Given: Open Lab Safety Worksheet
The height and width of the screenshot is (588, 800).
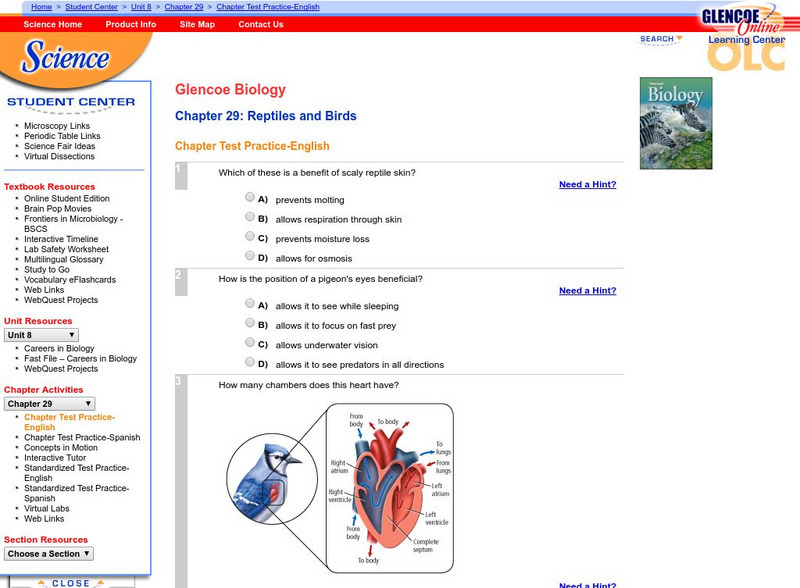Looking at the screenshot, I should (x=66, y=249).
